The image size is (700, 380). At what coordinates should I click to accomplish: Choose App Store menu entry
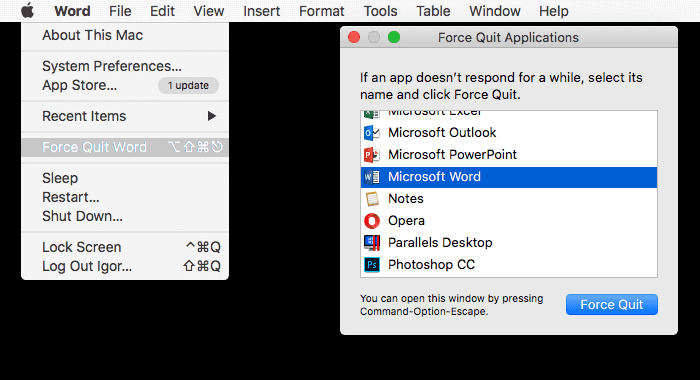click(x=125, y=85)
